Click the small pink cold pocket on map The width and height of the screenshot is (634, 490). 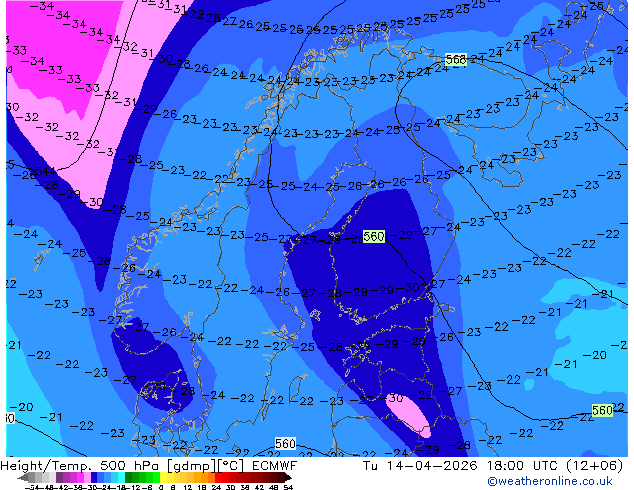pos(408,414)
